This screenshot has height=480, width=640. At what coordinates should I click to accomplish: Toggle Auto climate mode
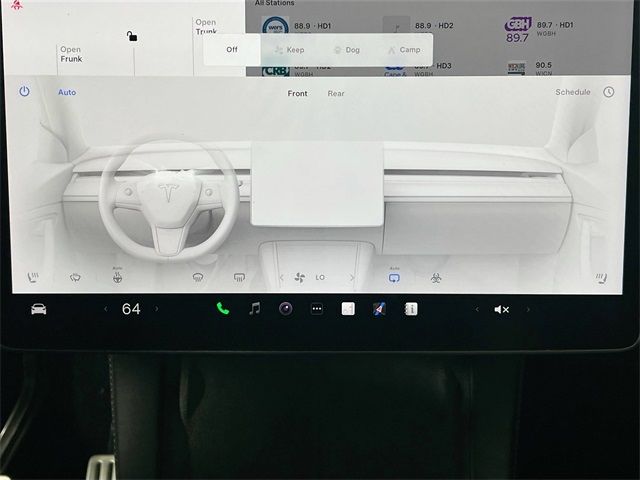tap(67, 92)
